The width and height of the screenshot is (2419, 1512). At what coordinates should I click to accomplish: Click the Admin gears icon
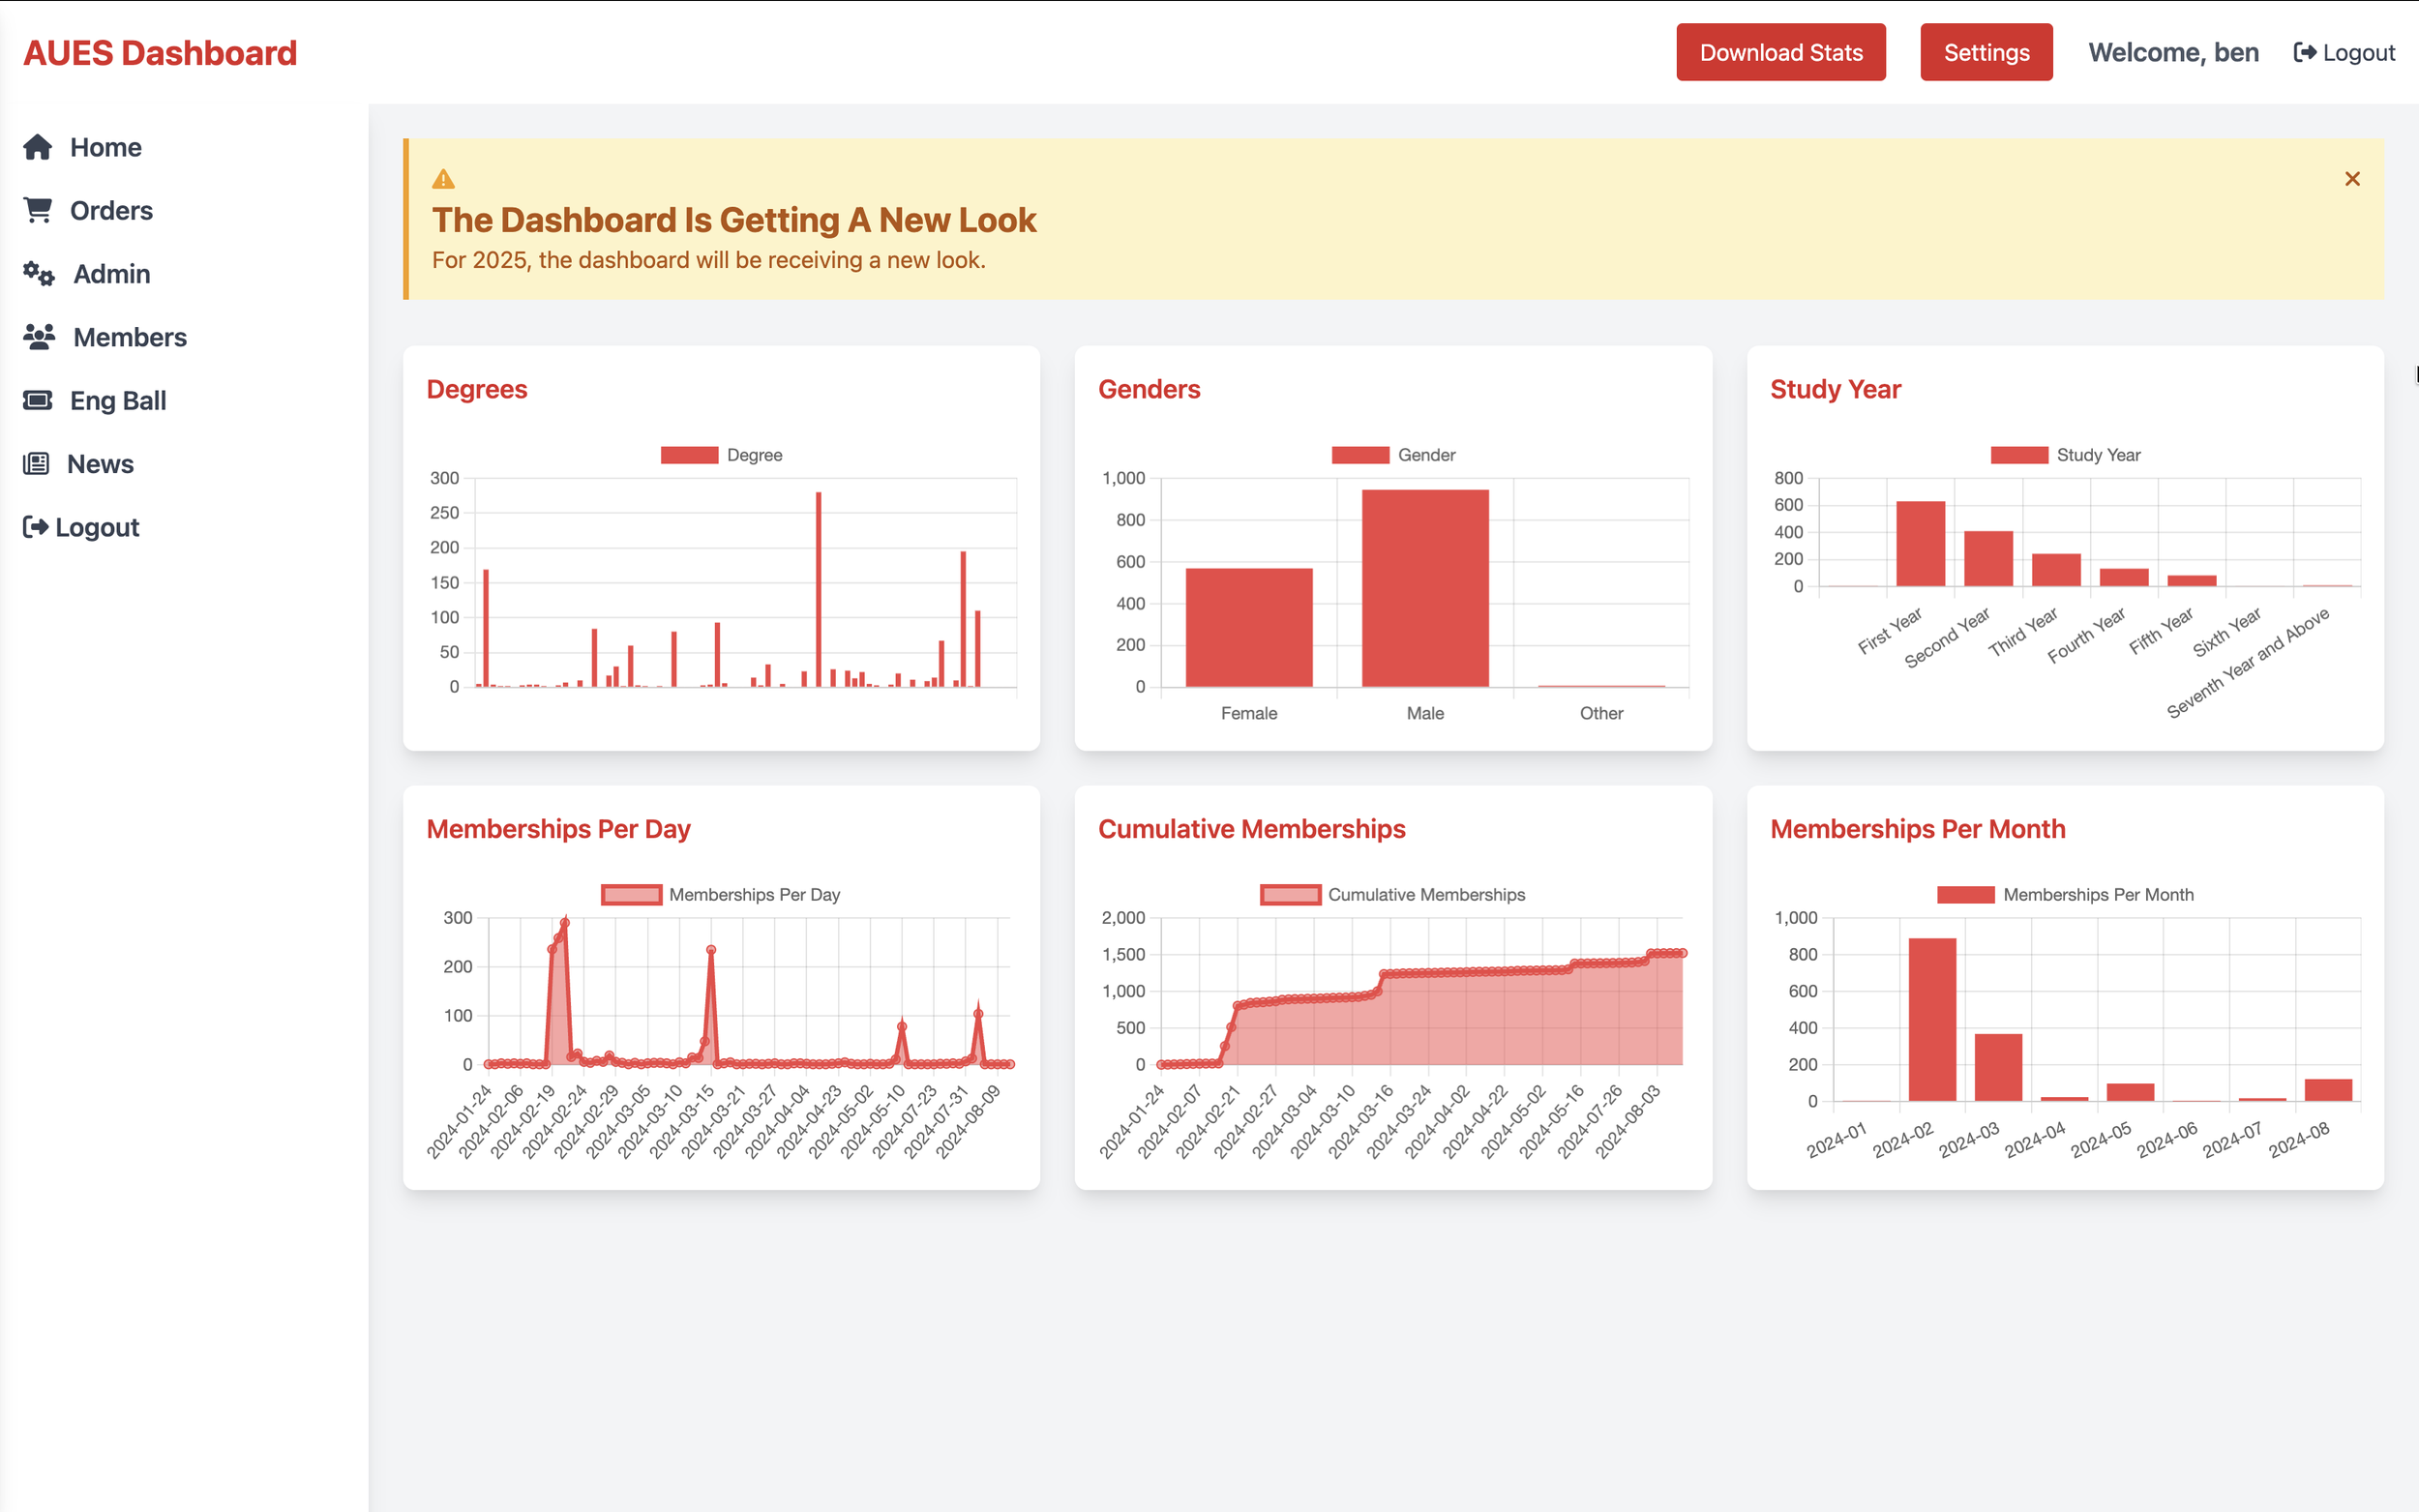(x=39, y=273)
